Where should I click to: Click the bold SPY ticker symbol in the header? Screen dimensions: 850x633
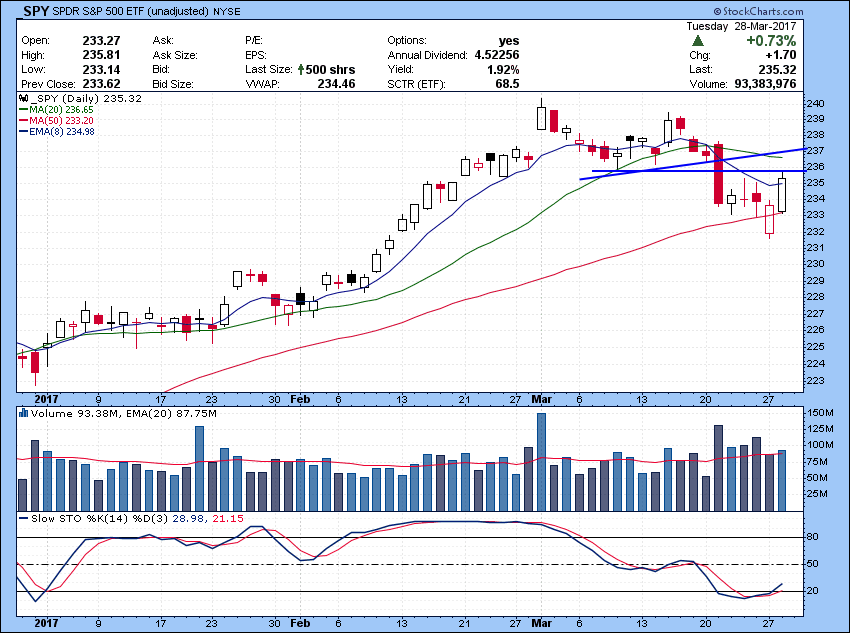tap(36, 11)
